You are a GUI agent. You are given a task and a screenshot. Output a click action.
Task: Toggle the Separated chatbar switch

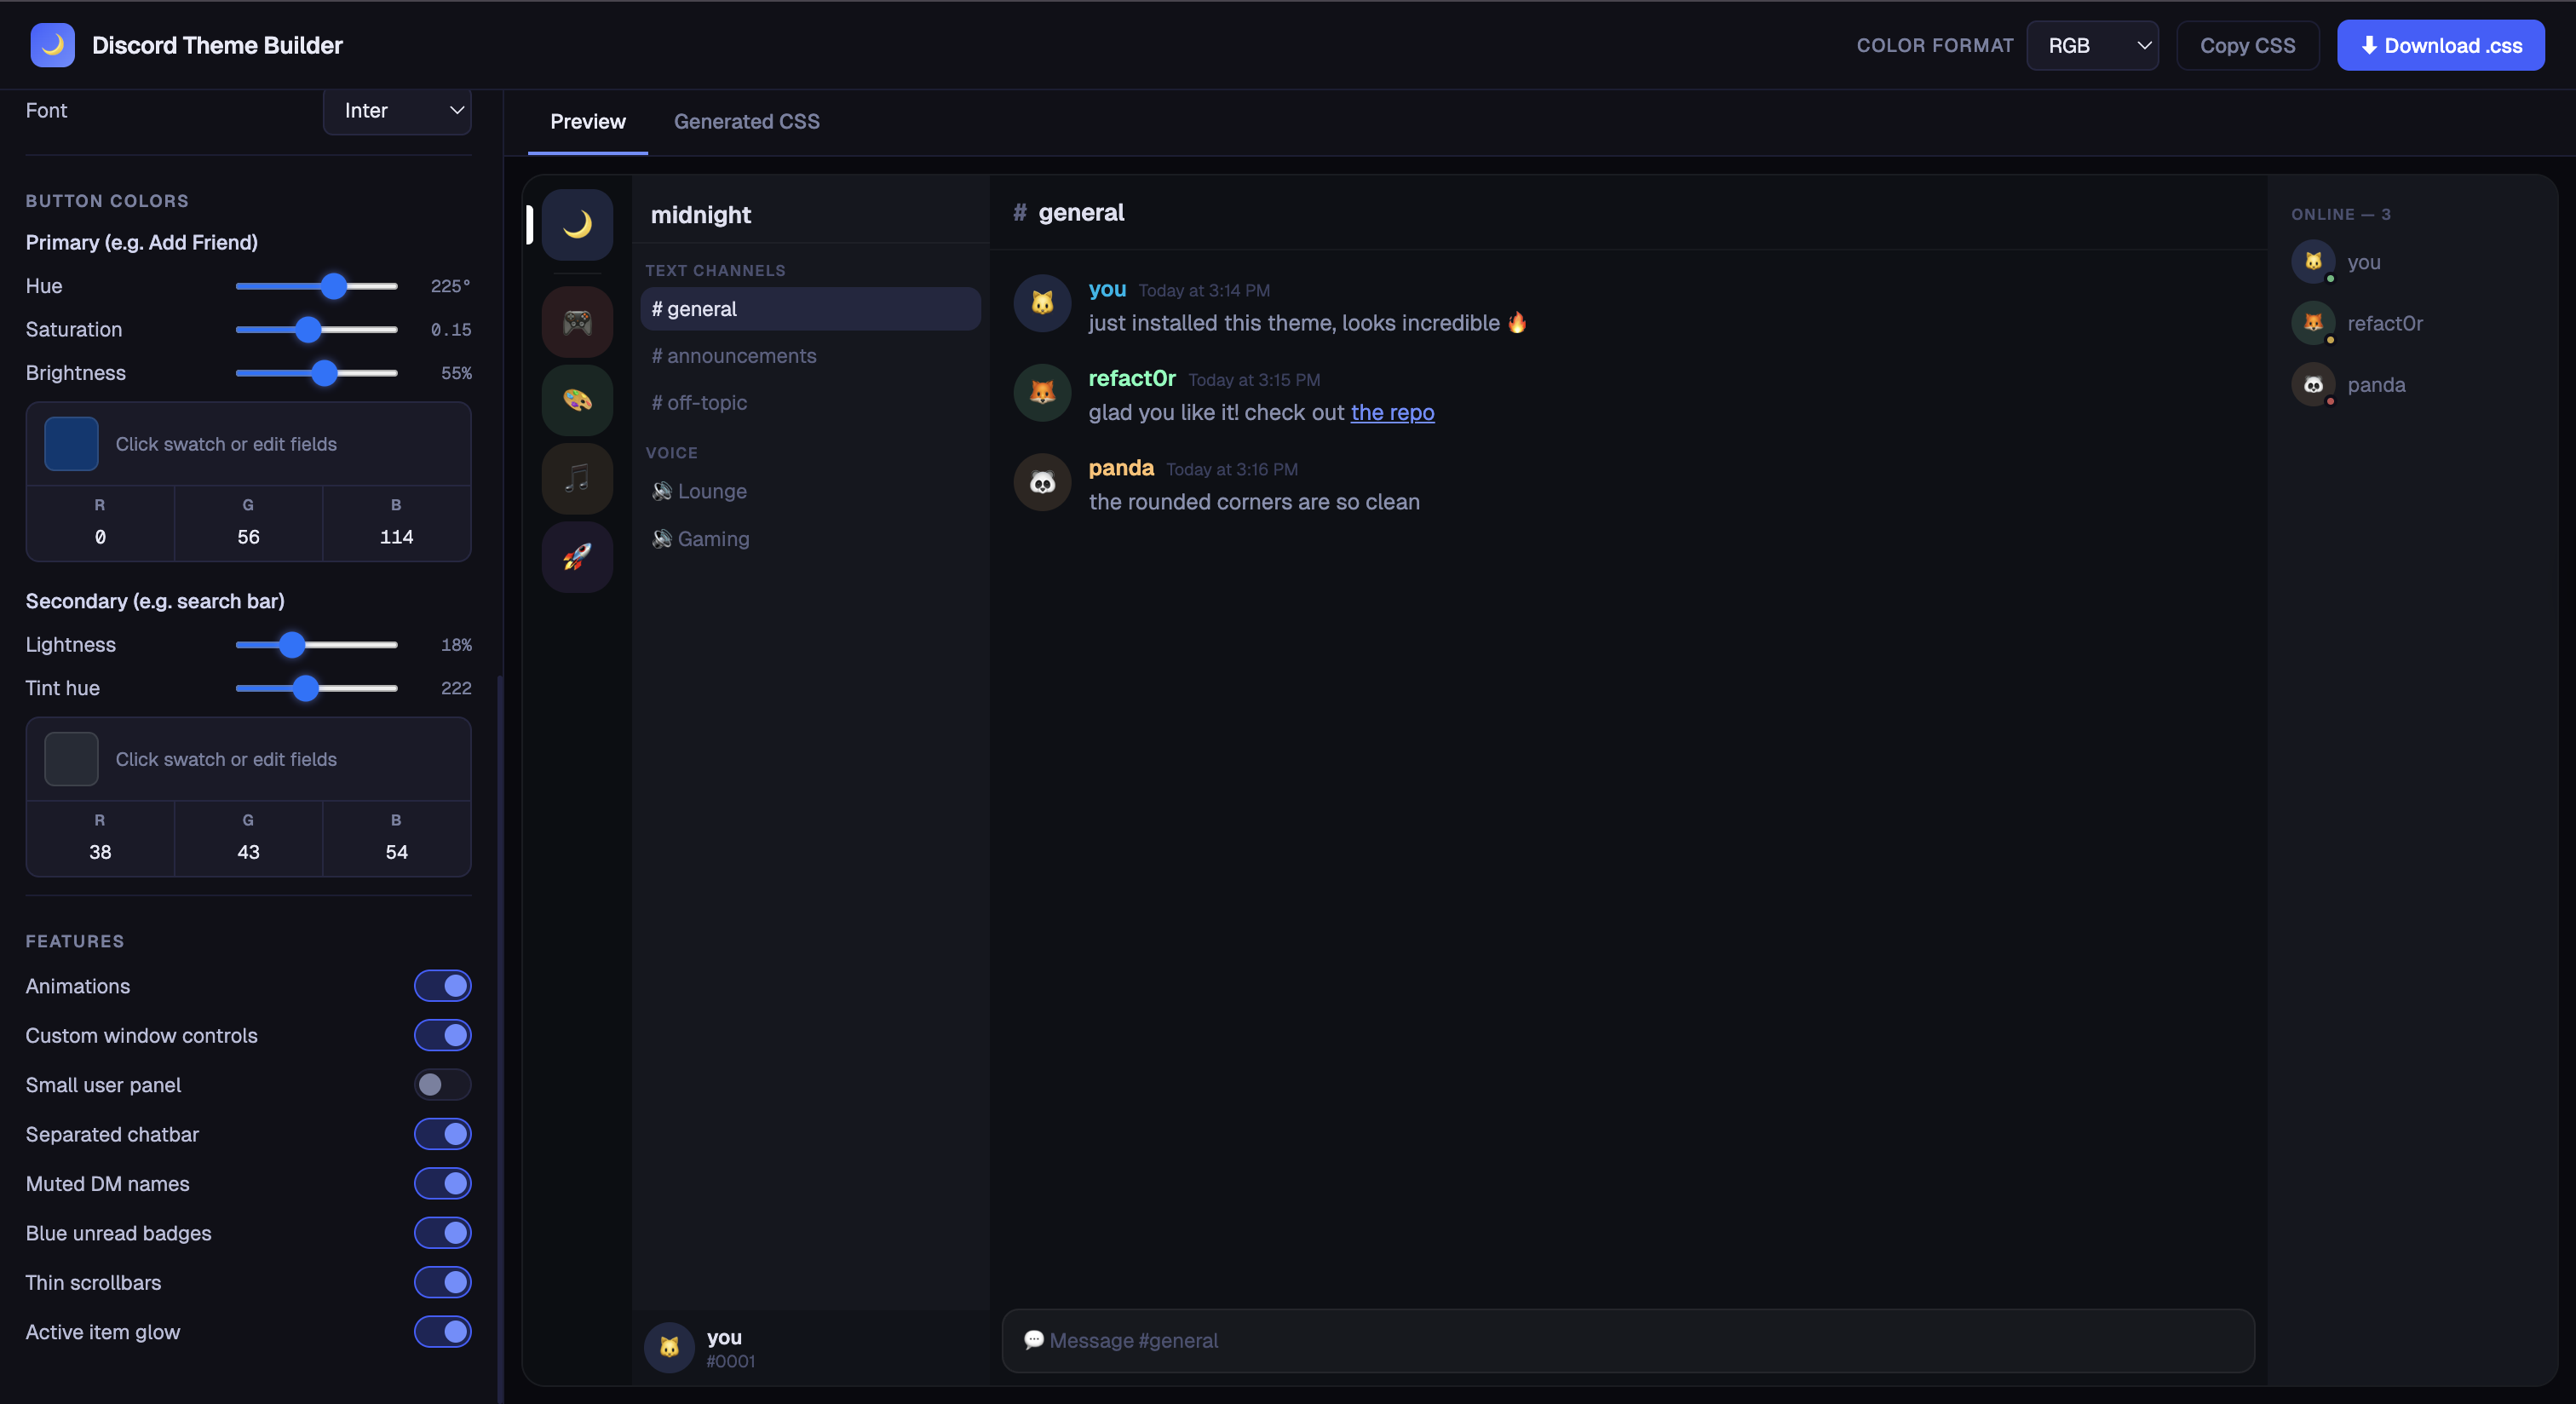coord(442,1134)
